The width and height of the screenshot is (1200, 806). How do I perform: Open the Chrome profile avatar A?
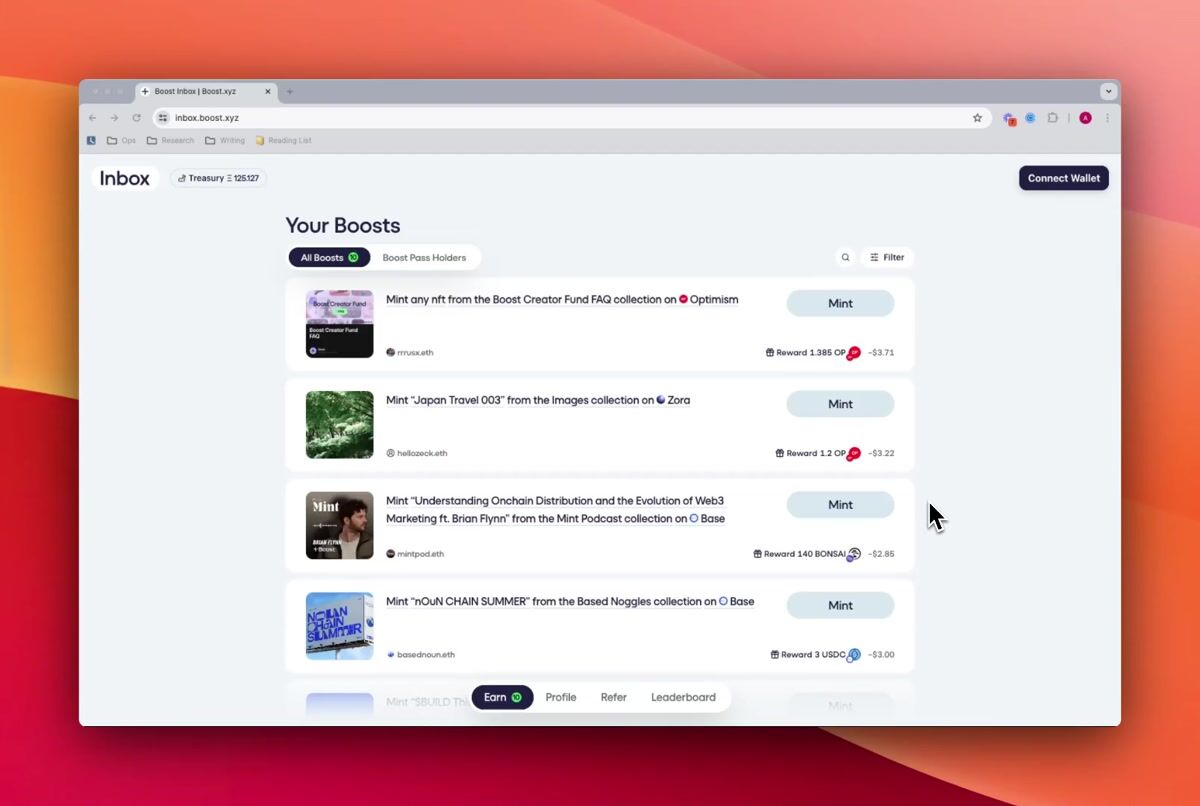(1085, 118)
